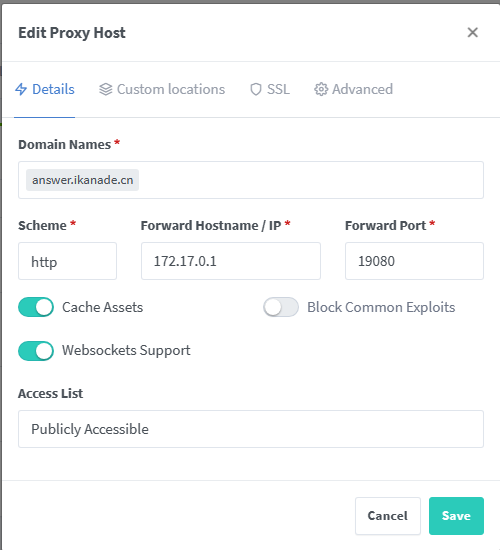Enable Block Common Exploits switch
Viewport: 500px width, 550px height.
click(x=281, y=307)
